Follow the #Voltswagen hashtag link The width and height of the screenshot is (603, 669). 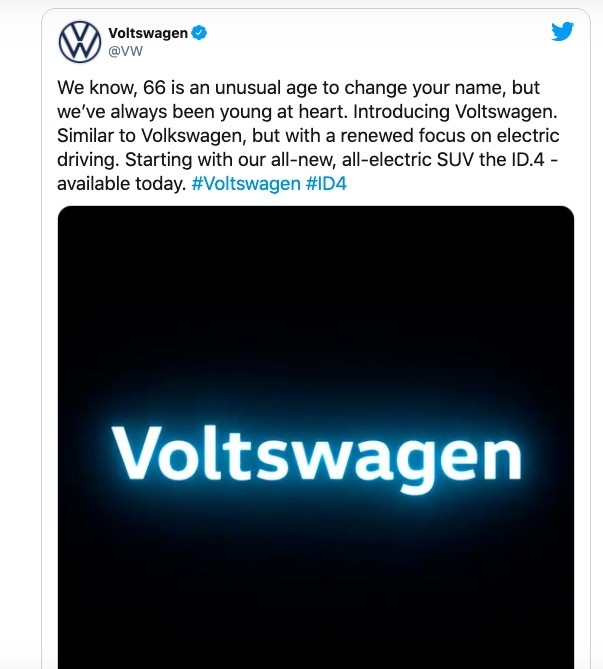coord(246,184)
